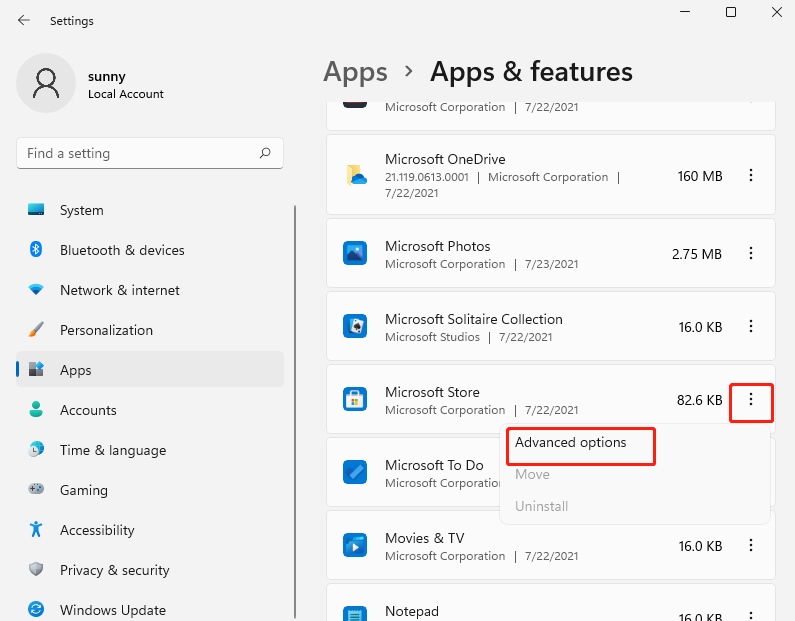The width and height of the screenshot is (795, 621).
Task: Open Personalization settings
Action: (150, 330)
